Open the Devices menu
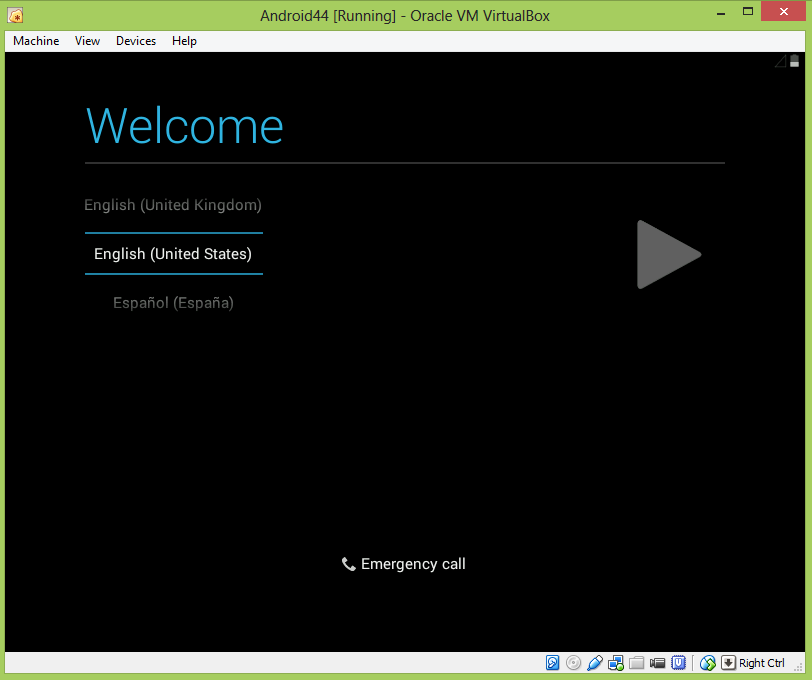Image resolution: width=812 pixels, height=680 pixels. point(136,41)
